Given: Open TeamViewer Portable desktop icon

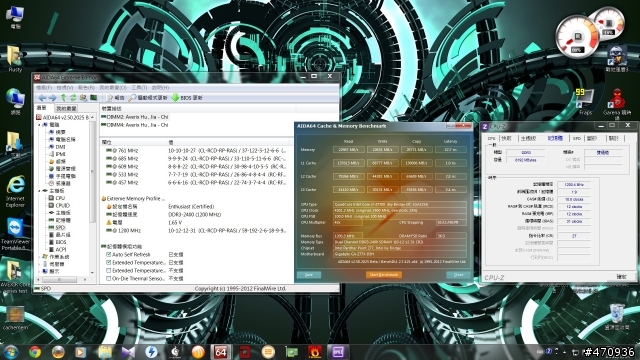Looking at the screenshot, I should click(x=16, y=234).
